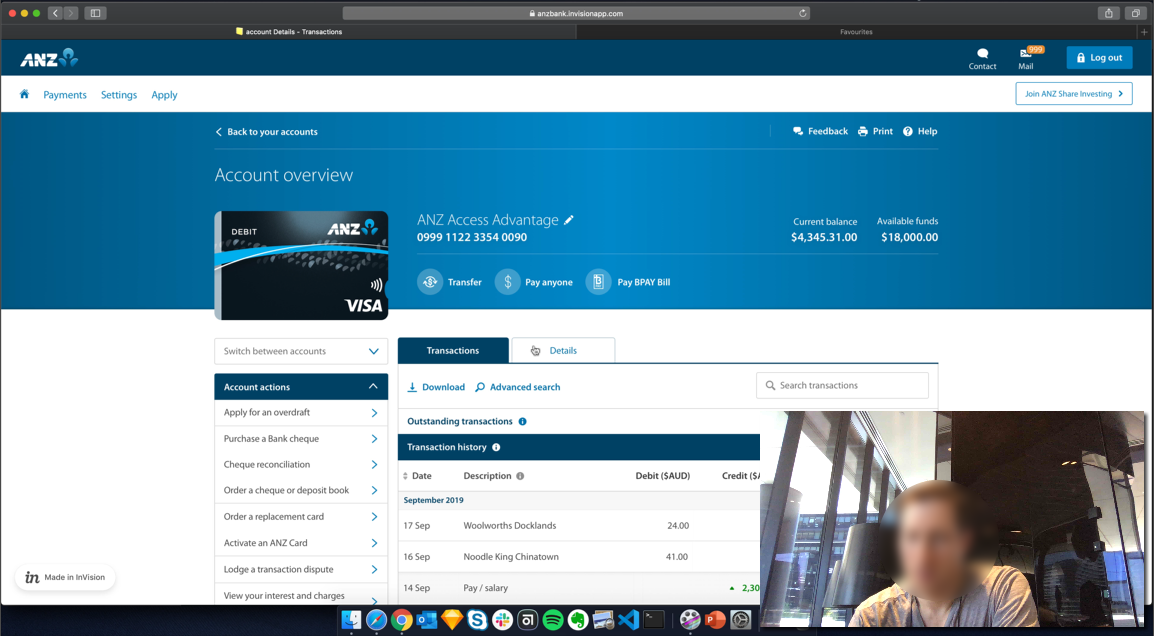Open View your interest and charges
The height and width of the screenshot is (636, 1154).
[x=301, y=595]
